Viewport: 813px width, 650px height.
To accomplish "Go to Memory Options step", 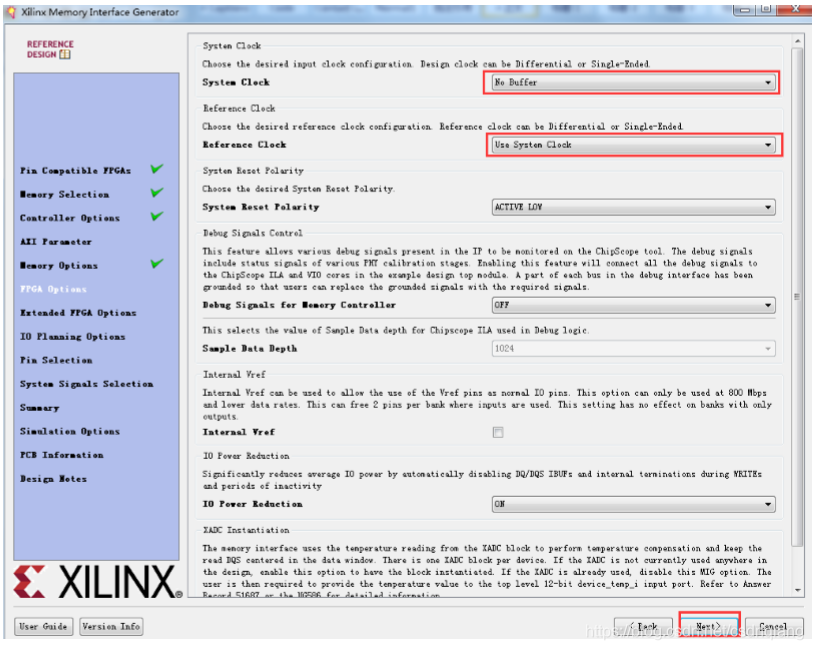I will click(59, 266).
